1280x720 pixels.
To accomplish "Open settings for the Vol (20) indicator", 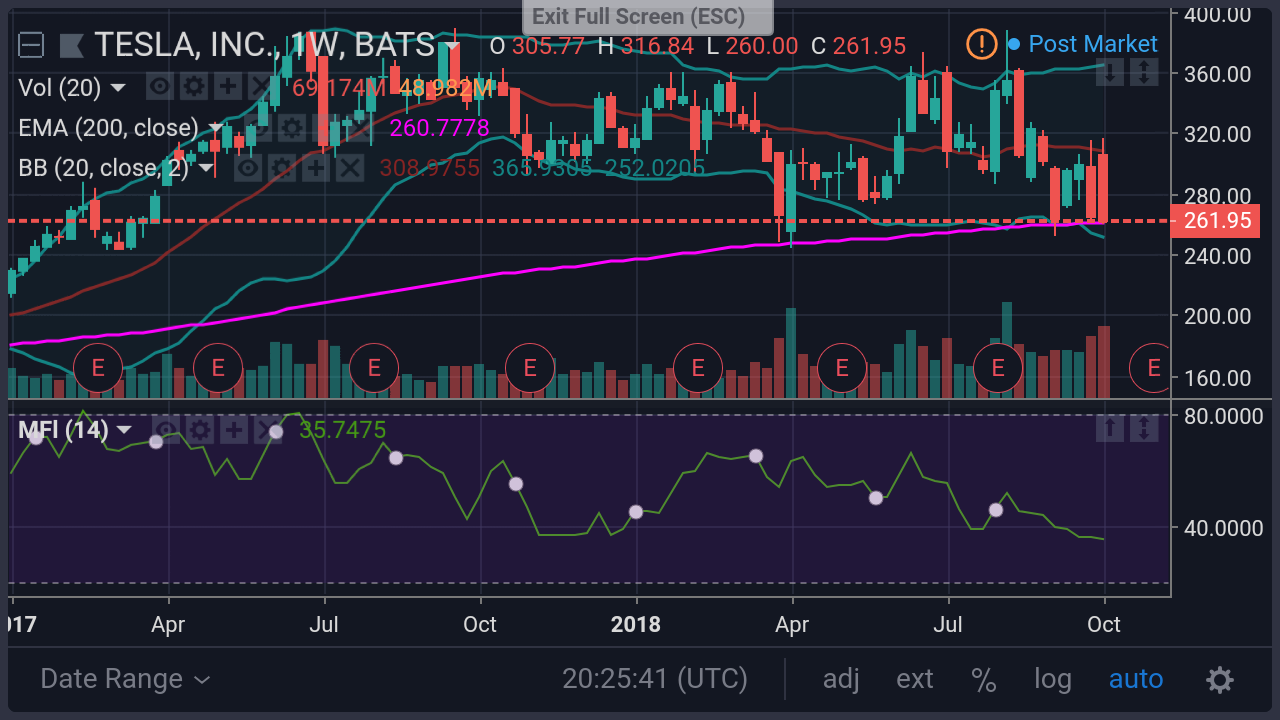I will [x=193, y=87].
